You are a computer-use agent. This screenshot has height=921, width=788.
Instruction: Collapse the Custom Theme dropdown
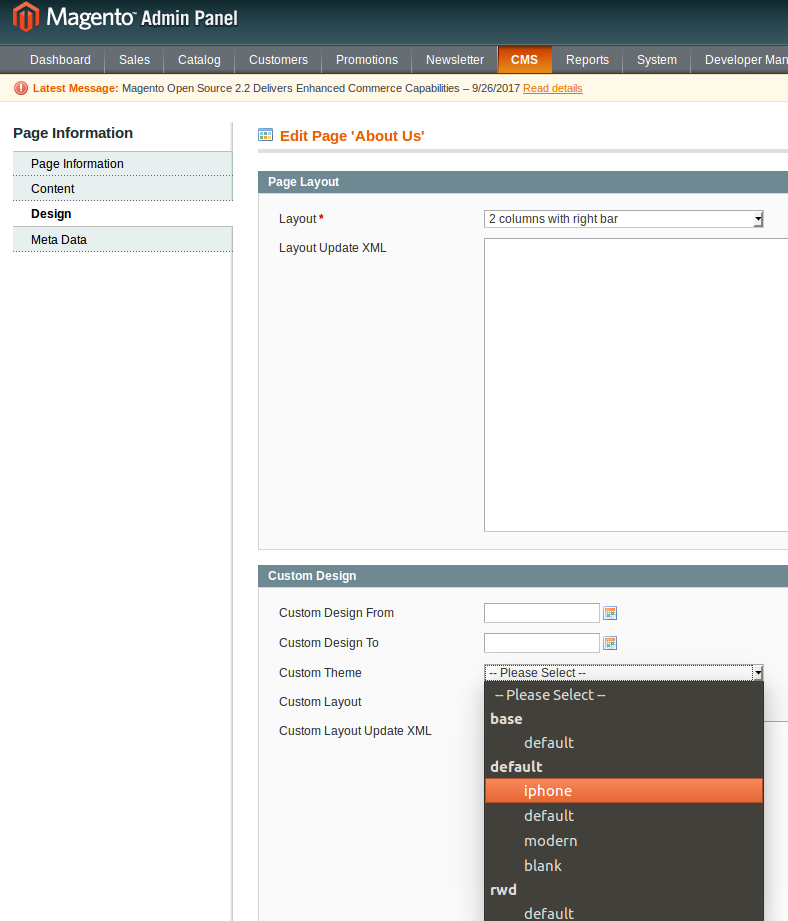623,673
